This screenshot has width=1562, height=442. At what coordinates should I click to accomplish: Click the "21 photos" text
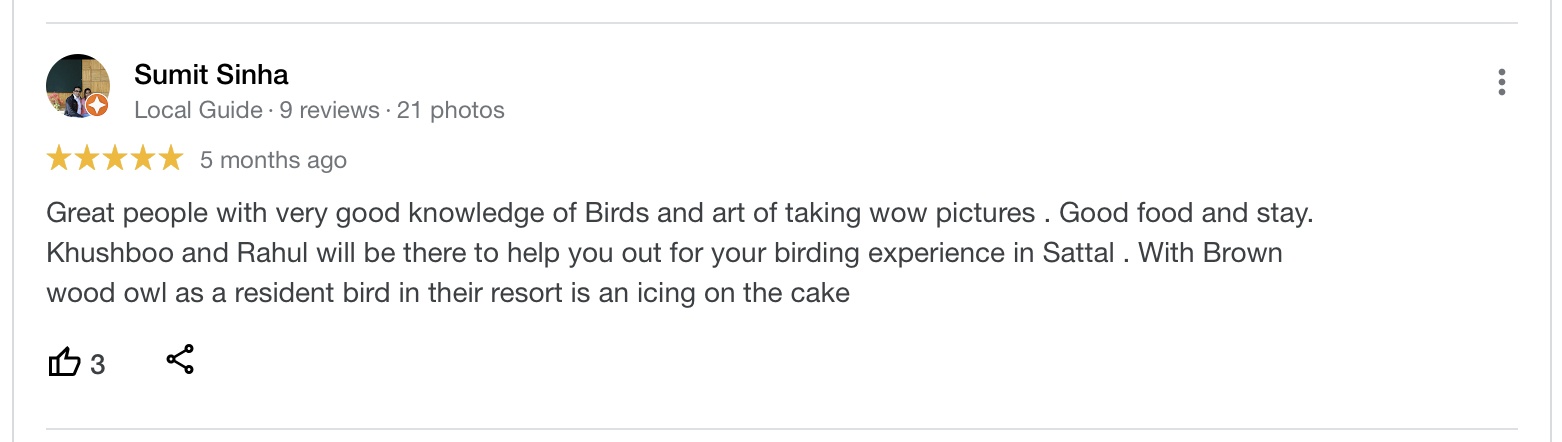tap(450, 110)
